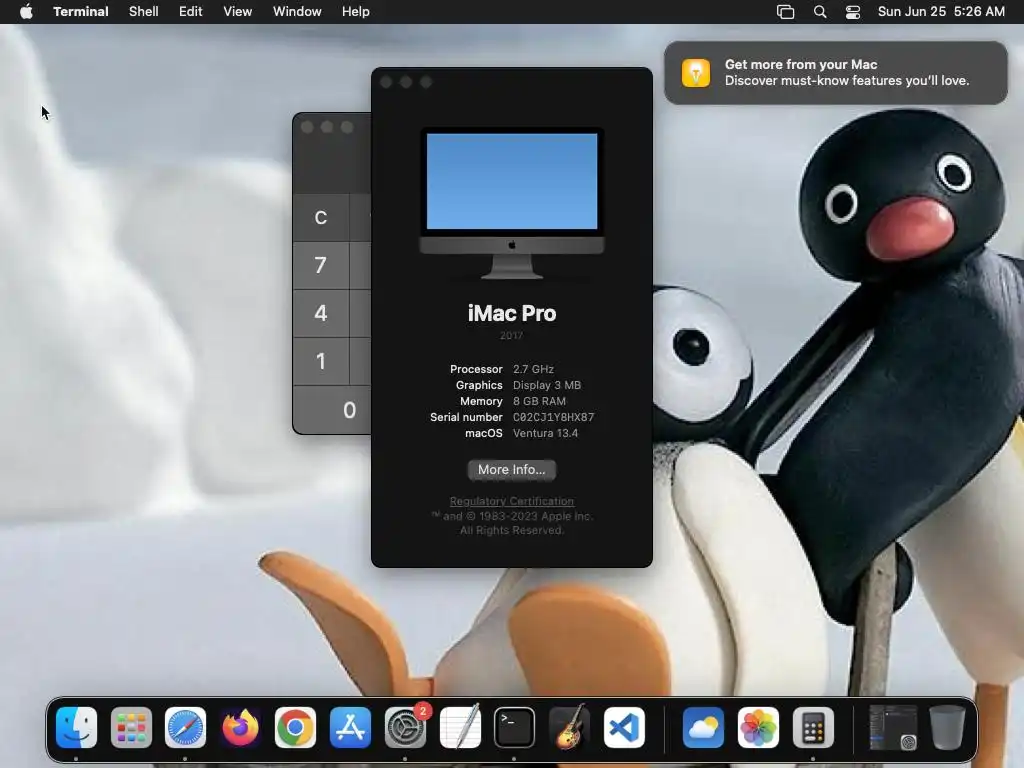This screenshot has width=1024, height=768.
Task: Open Launchpad from the Dock
Action: coord(131,727)
